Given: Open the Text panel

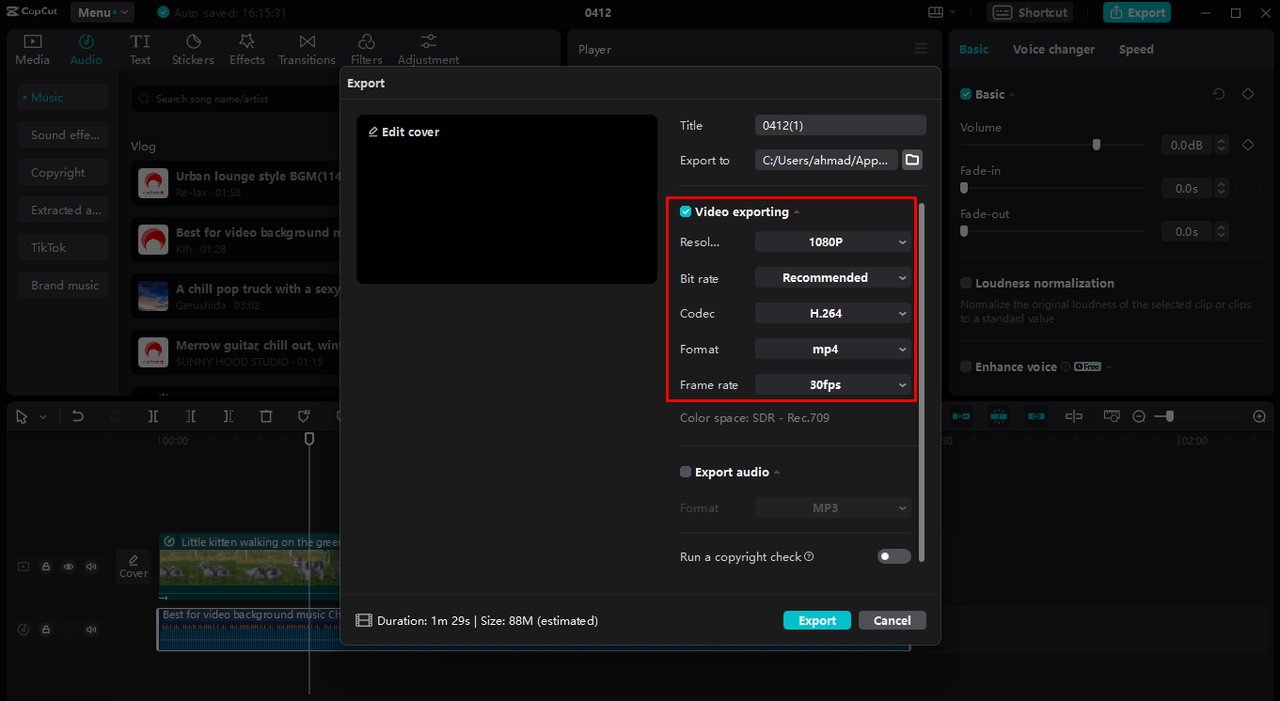Looking at the screenshot, I should 140,50.
